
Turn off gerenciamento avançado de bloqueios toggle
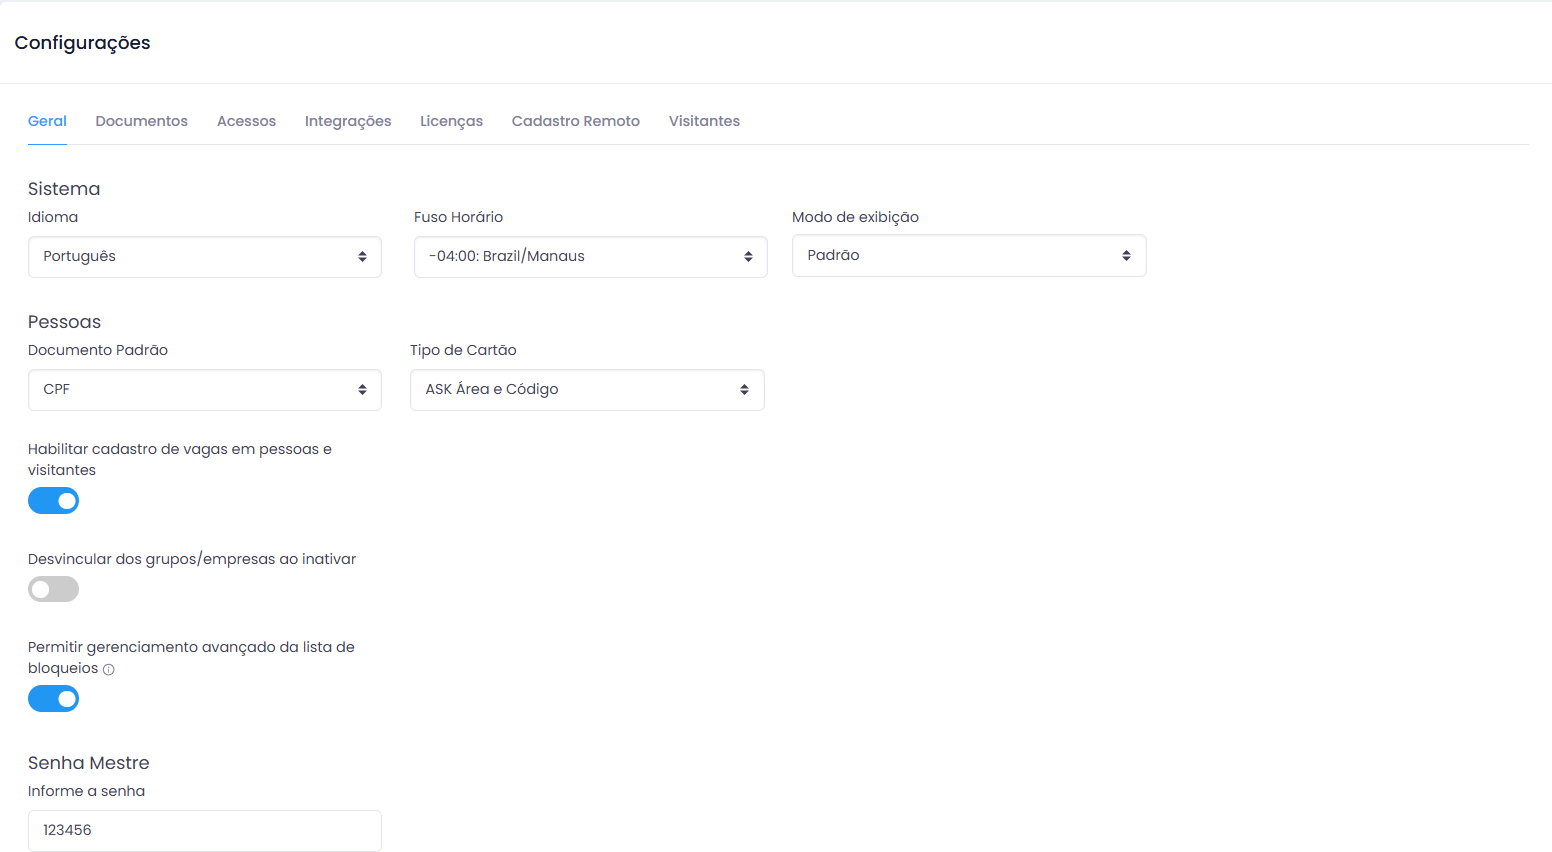tap(53, 699)
